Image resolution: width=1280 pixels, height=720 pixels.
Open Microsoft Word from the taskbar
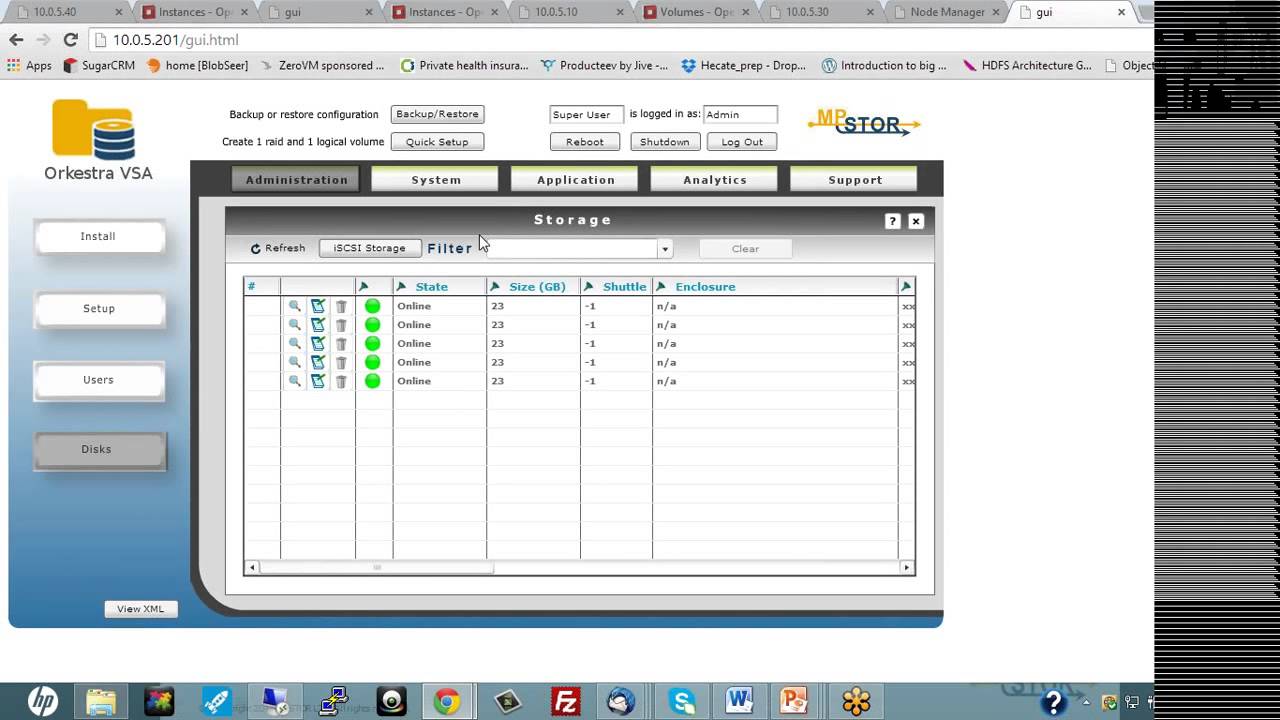(740, 701)
